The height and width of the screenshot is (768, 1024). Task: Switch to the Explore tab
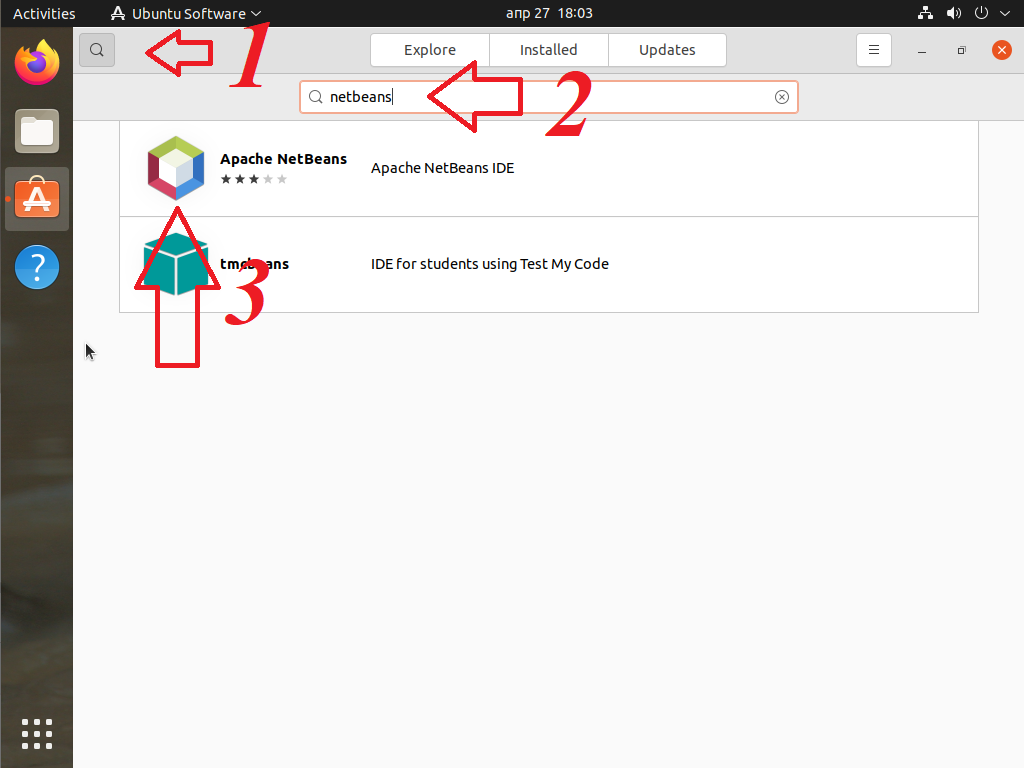pos(430,50)
